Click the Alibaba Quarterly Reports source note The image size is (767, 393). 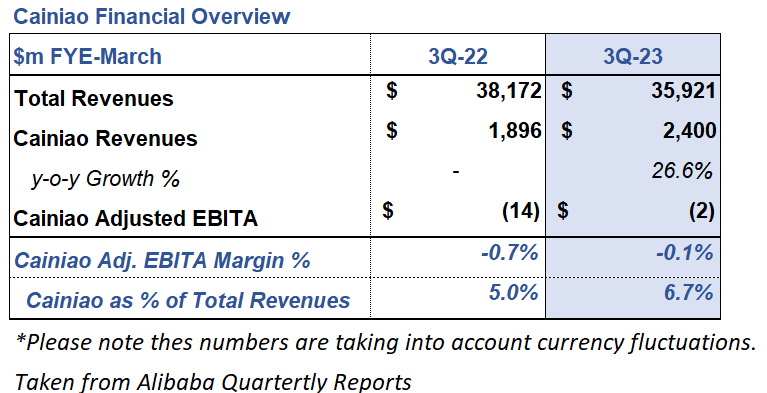pyautogui.click(x=213, y=382)
